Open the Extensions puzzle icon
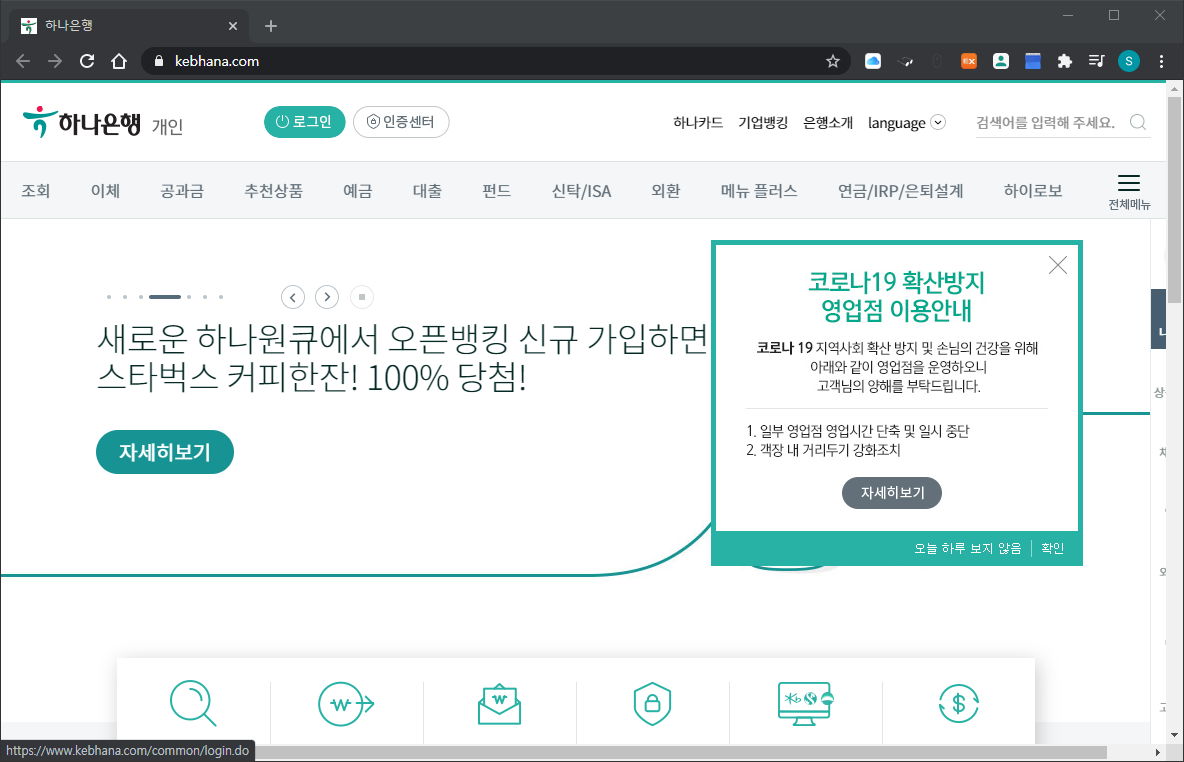Image resolution: width=1184 pixels, height=762 pixels. pyautogui.click(x=1065, y=61)
